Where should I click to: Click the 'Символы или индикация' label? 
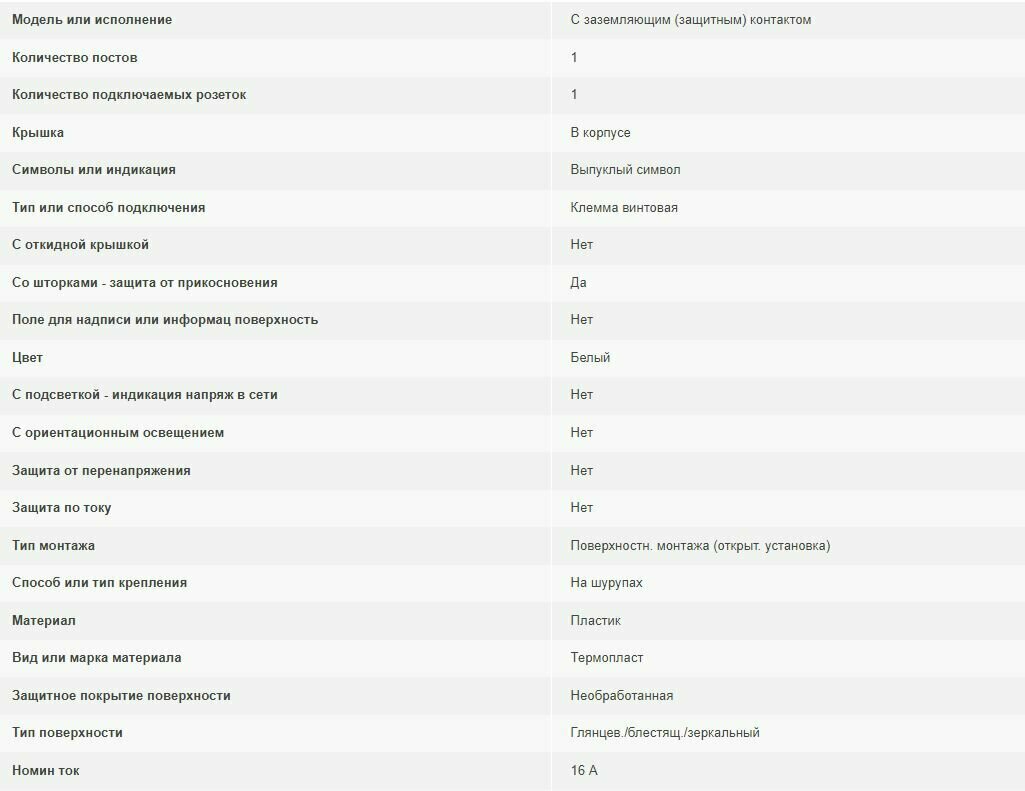point(93,170)
